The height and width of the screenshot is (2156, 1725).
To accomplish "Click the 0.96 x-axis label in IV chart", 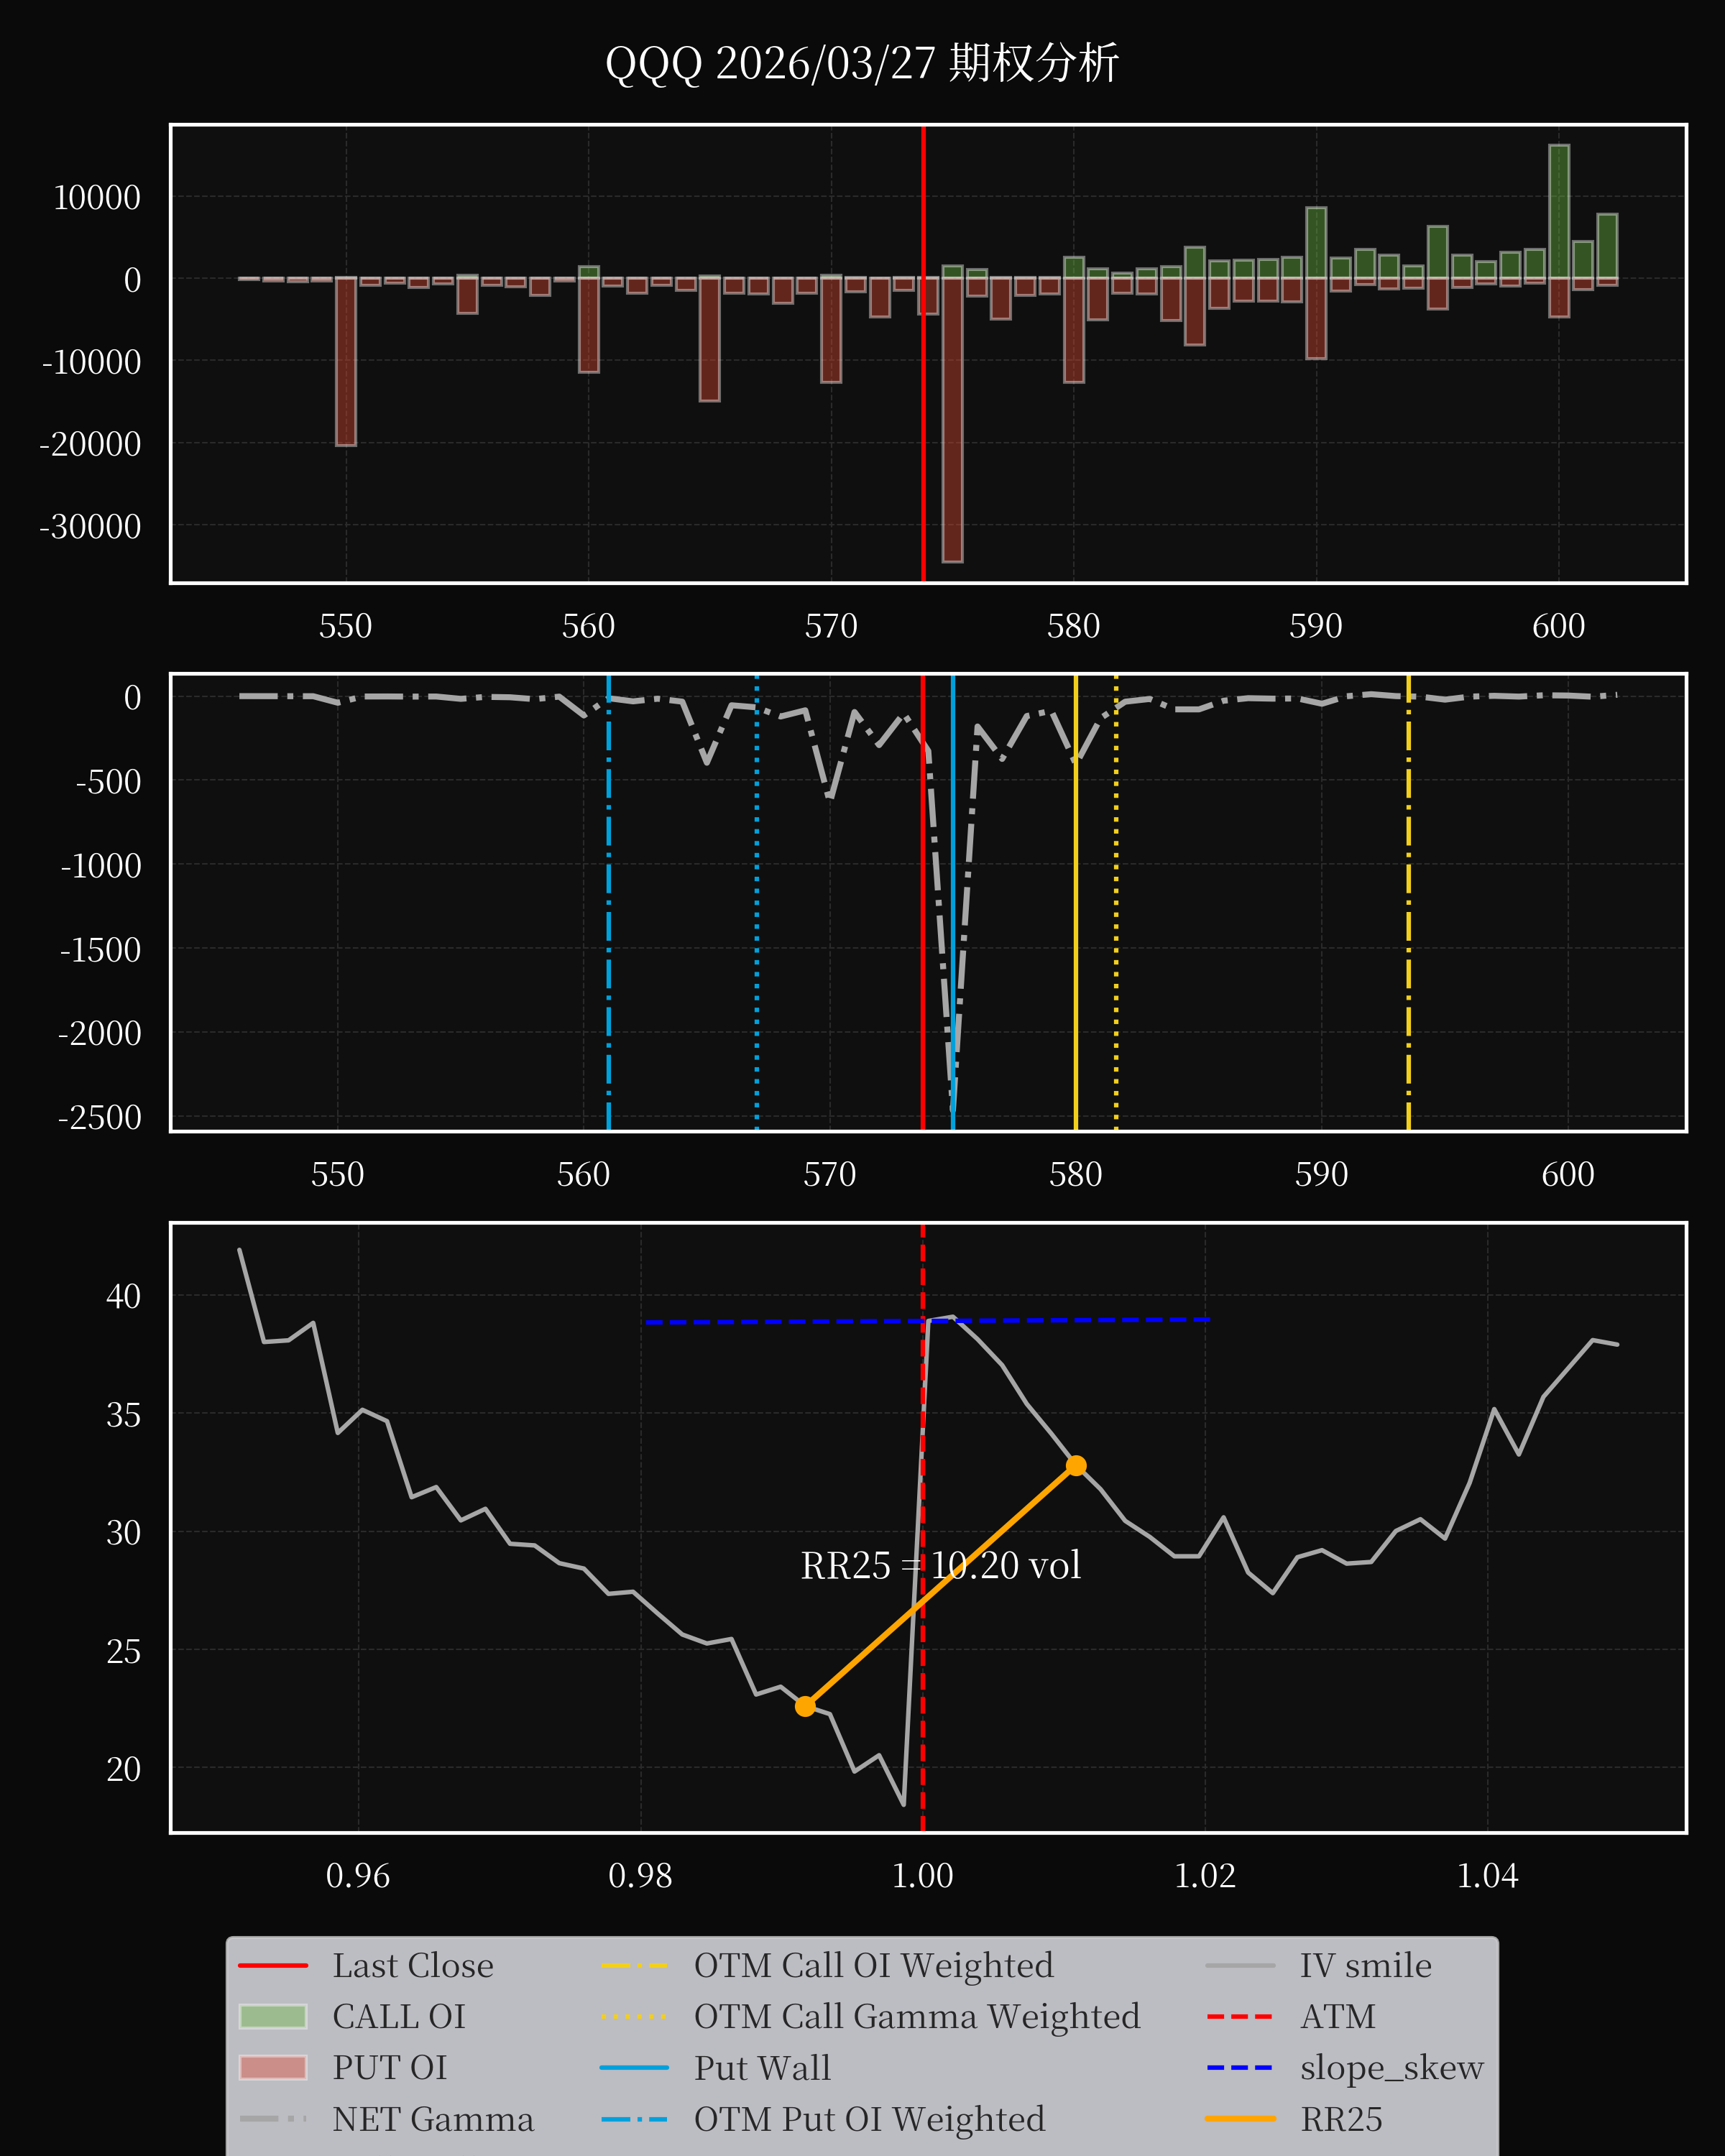I will tap(358, 1875).
